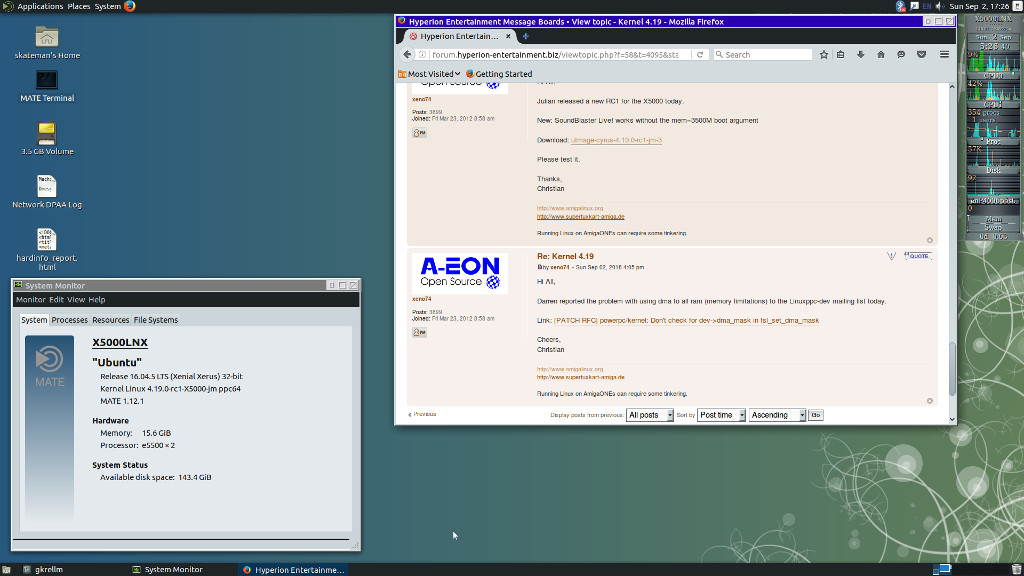Image resolution: width=1024 pixels, height=576 pixels.
Task: Select the System tab in System Monitor
Action: (34, 320)
